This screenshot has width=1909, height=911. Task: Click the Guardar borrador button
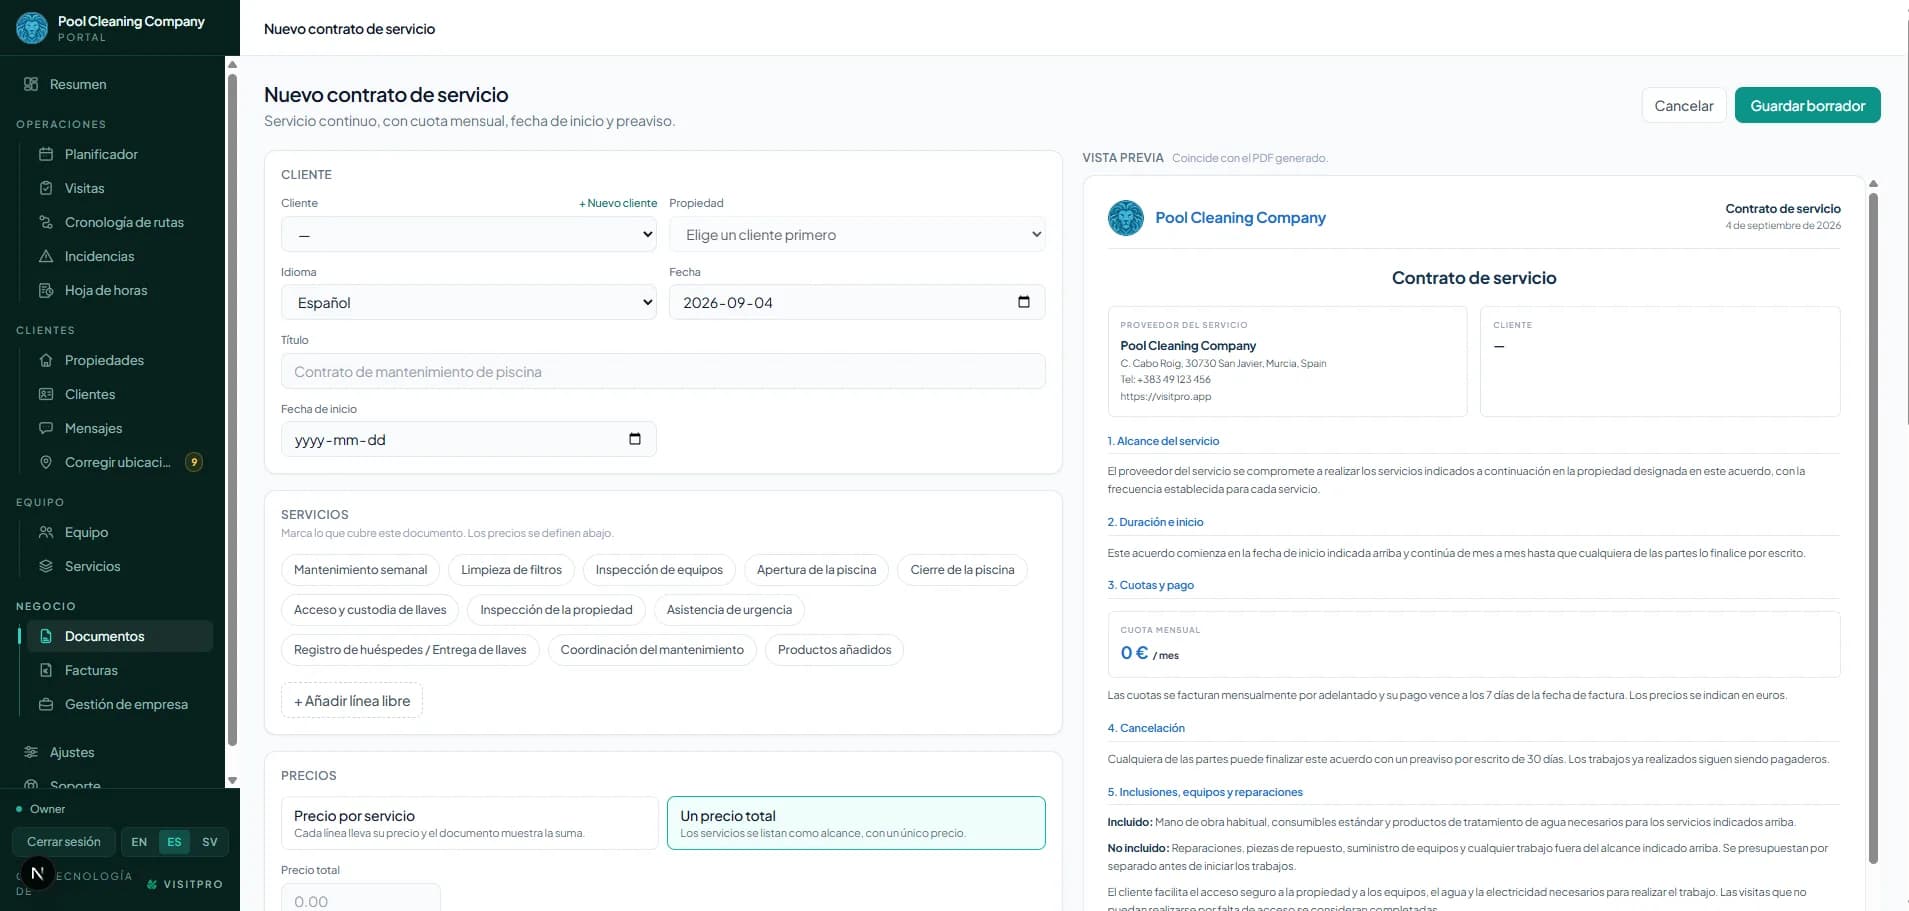click(1807, 105)
